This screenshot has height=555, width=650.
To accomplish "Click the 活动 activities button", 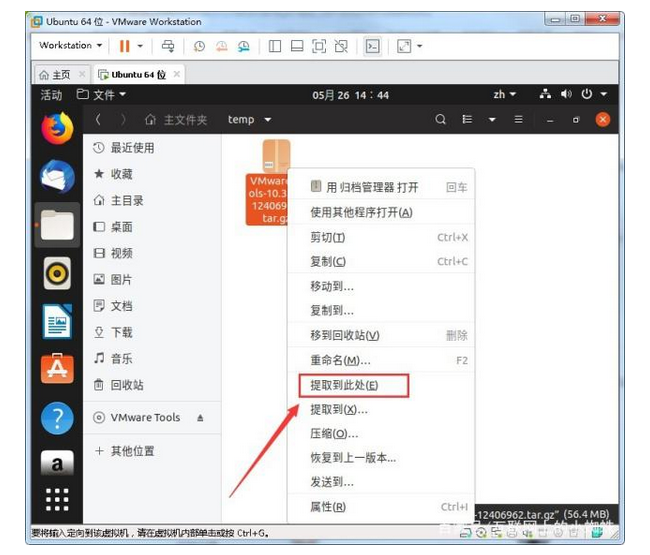I will (51, 95).
